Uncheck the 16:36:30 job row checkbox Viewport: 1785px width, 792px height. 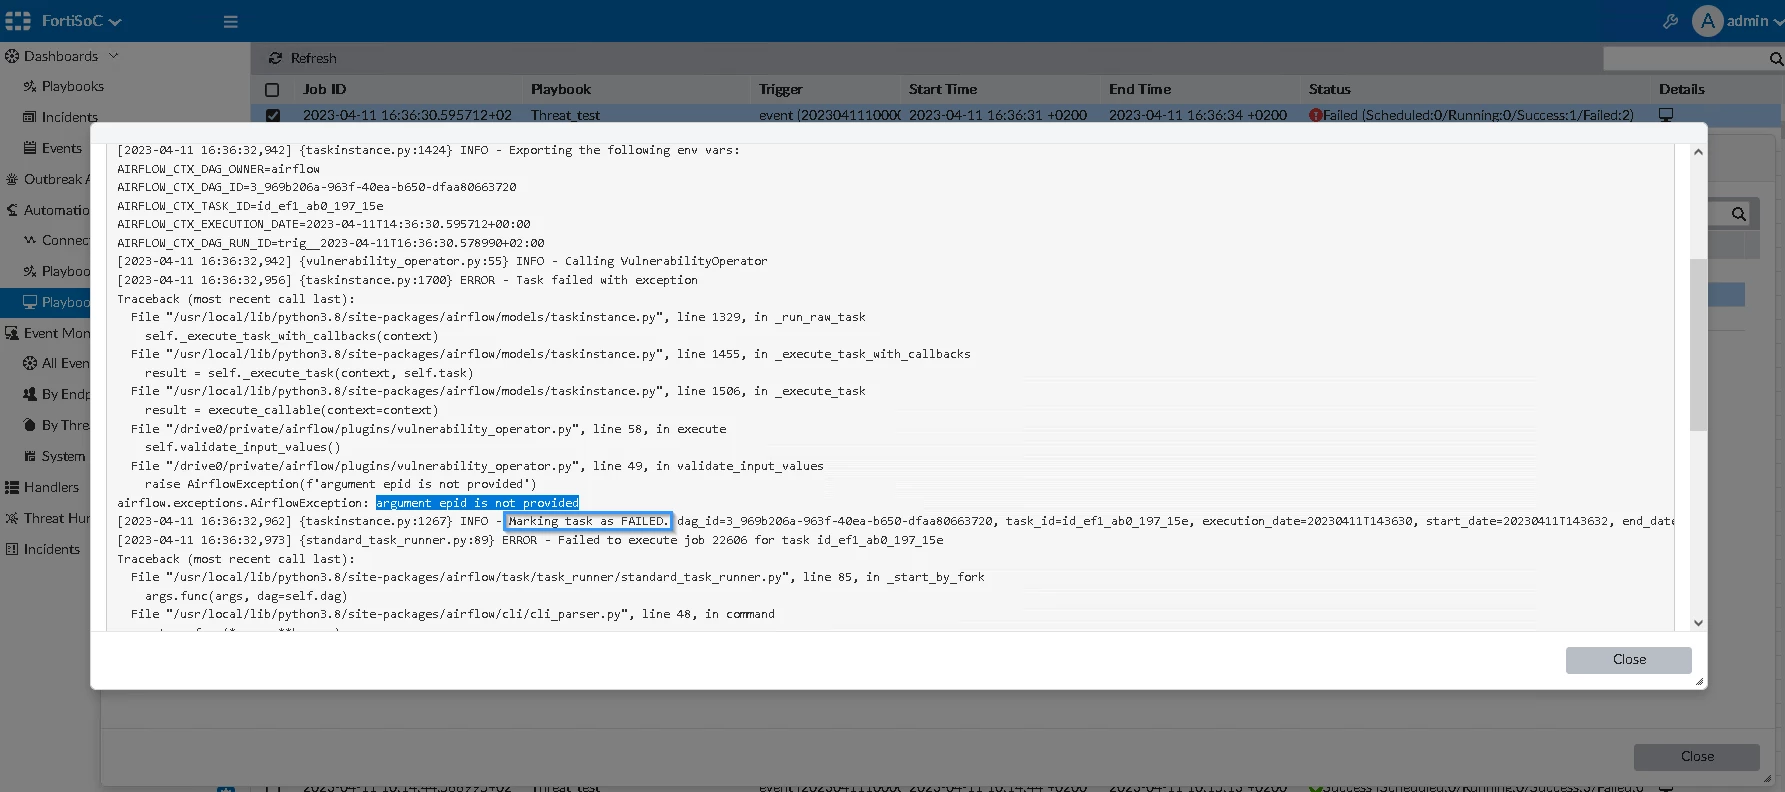272,115
